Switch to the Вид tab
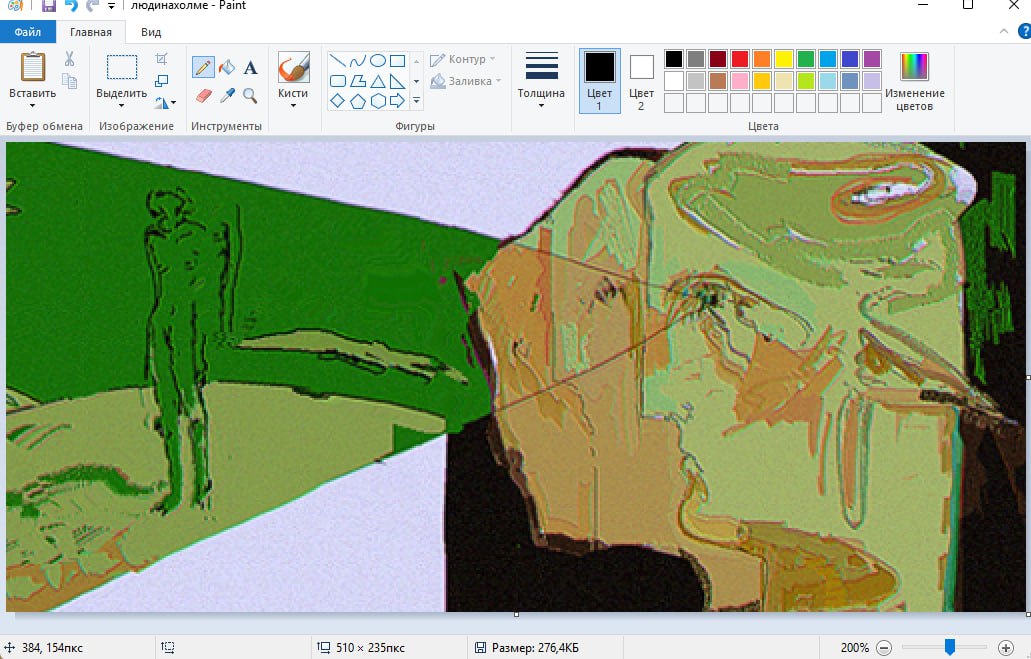Viewport: 1031px width, 659px height. (x=151, y=32)
